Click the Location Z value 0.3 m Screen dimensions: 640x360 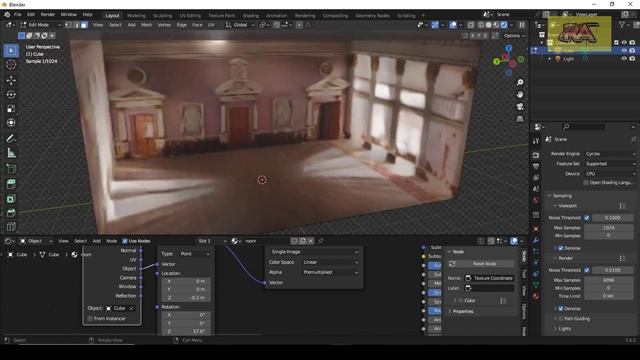click(x=186, y=298)
